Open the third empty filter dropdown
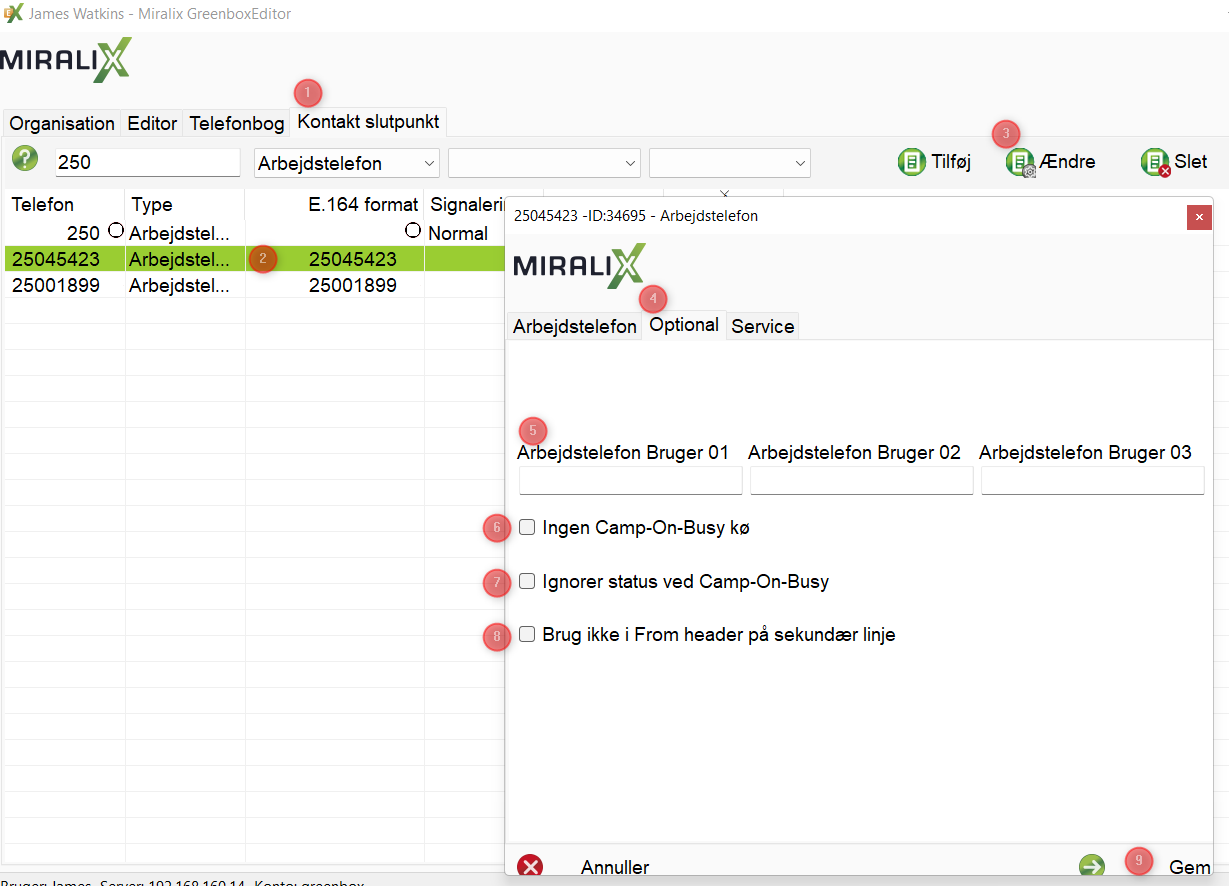 click(729, 163)
